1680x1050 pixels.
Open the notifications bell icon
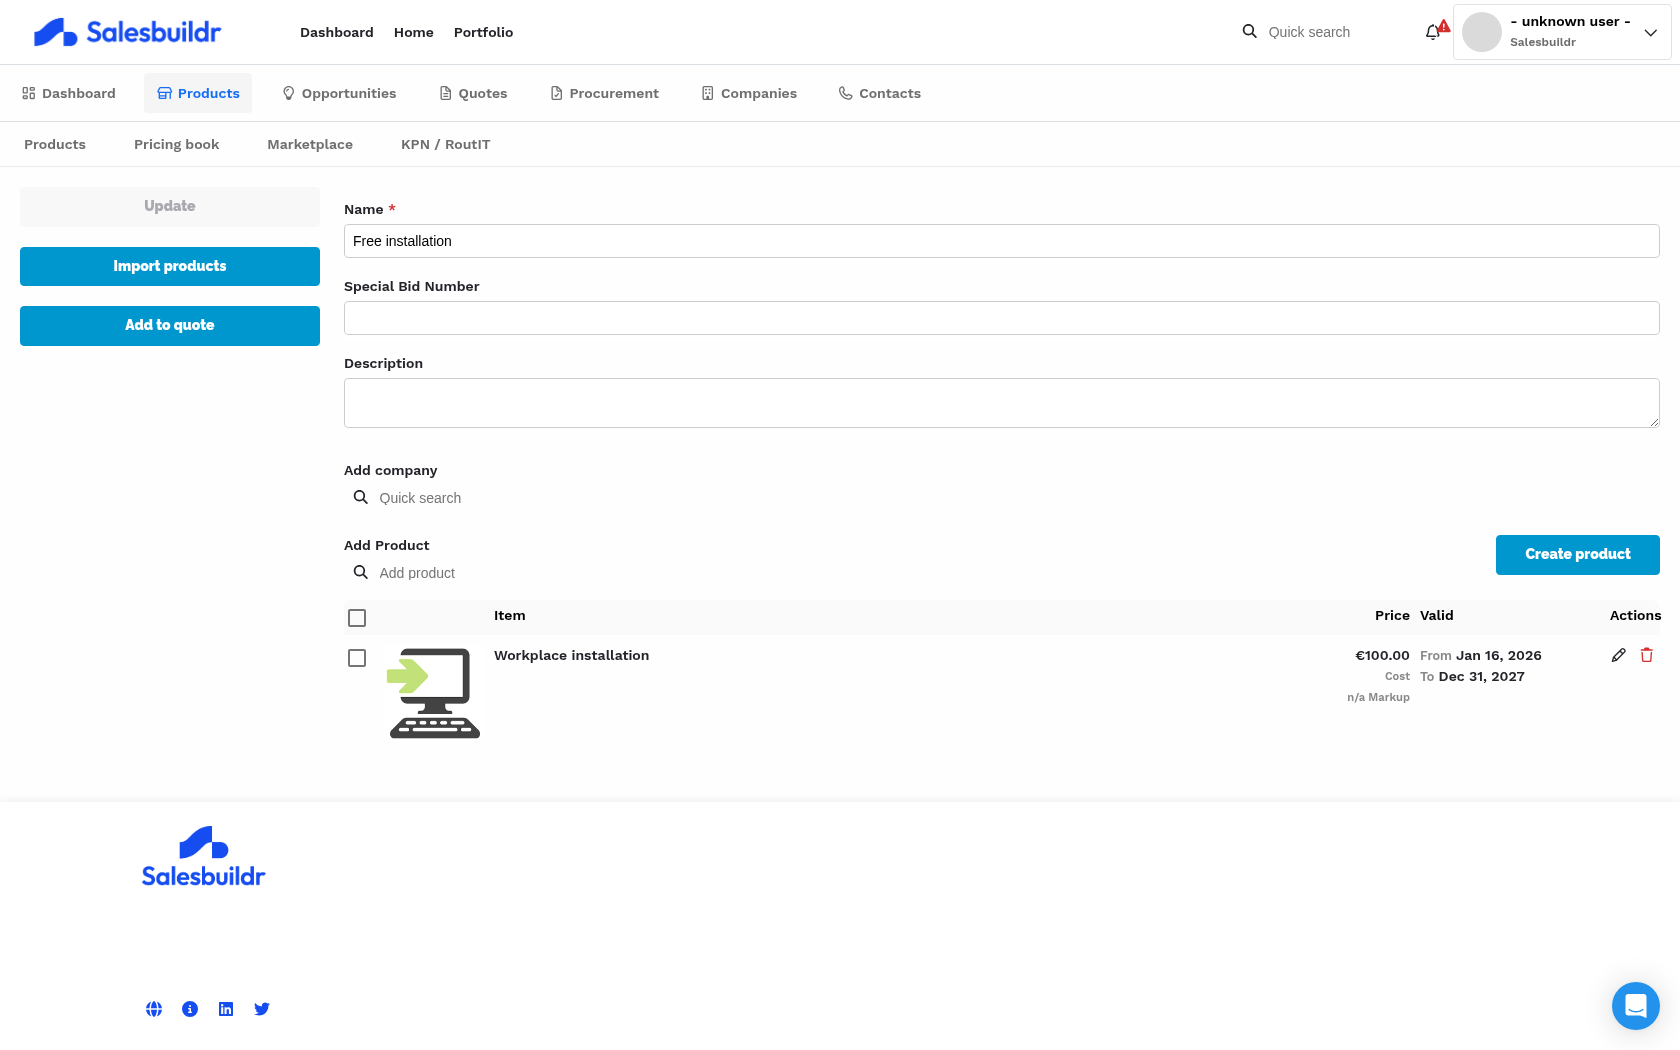pyautogui.click(x=1433, y=32)
